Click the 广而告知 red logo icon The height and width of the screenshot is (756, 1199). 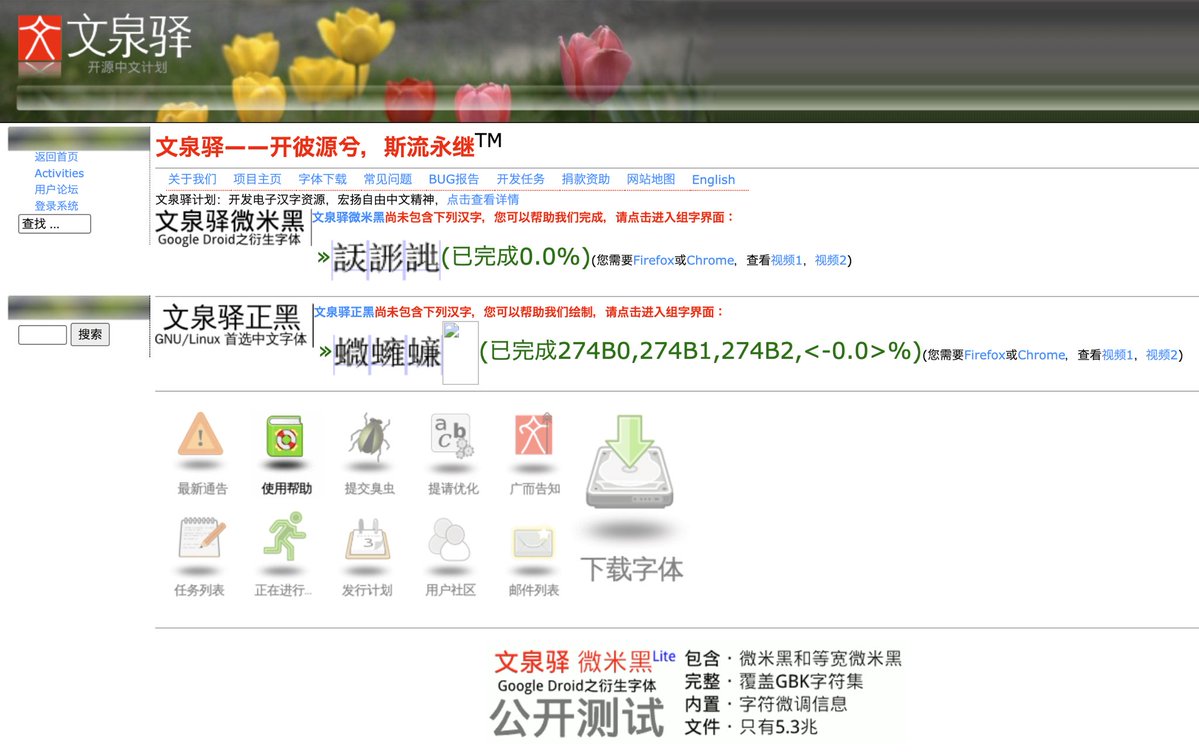pos(534,434)
